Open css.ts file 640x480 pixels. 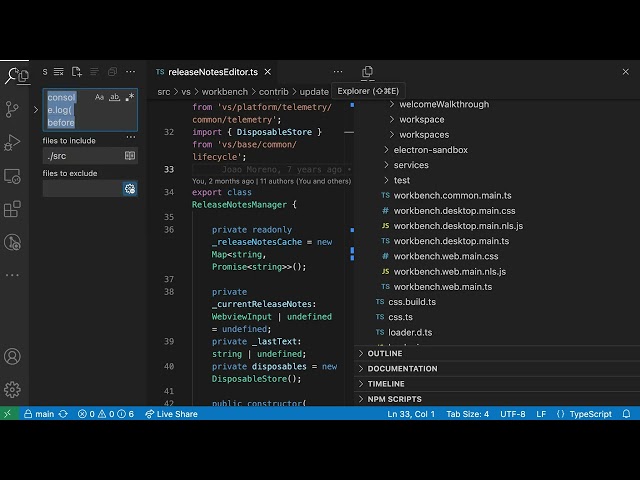click(x=400, y=317)
